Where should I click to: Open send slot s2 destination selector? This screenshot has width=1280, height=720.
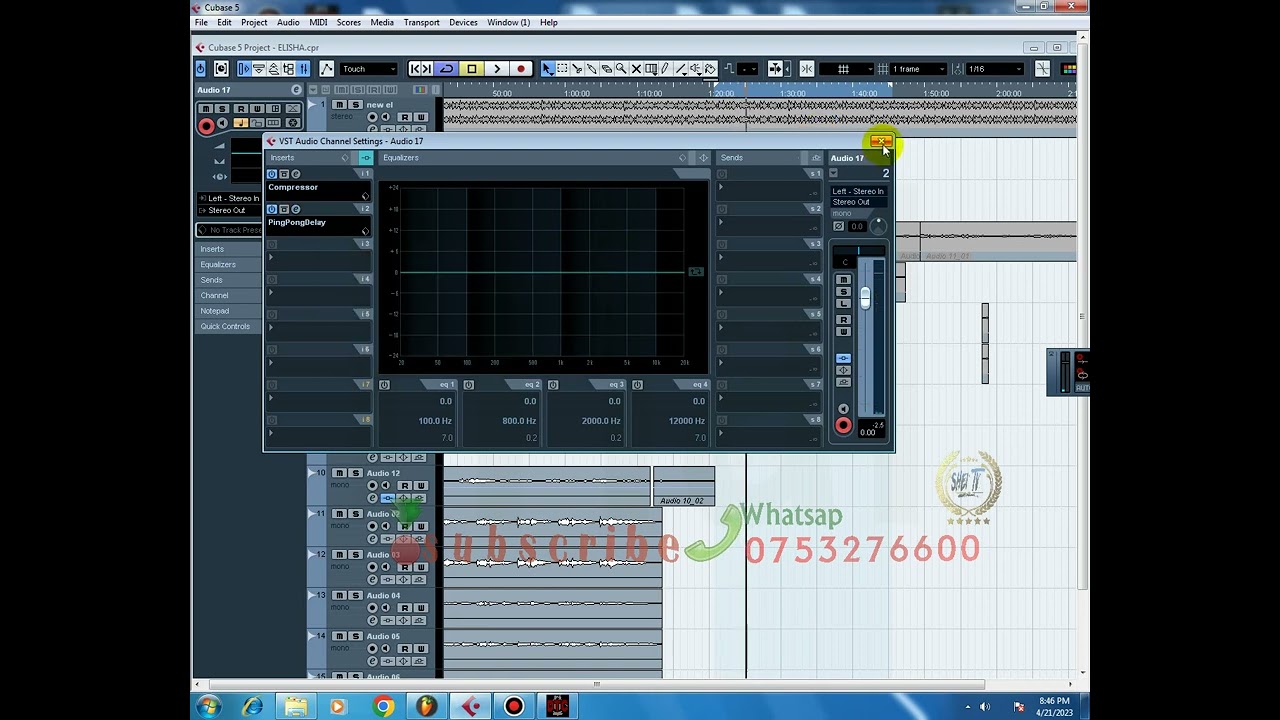(720, 222)
